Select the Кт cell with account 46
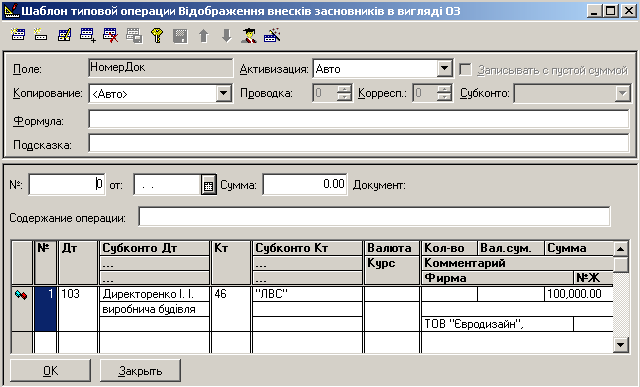Viewport: 640px width, 387px height. point(231,309)
